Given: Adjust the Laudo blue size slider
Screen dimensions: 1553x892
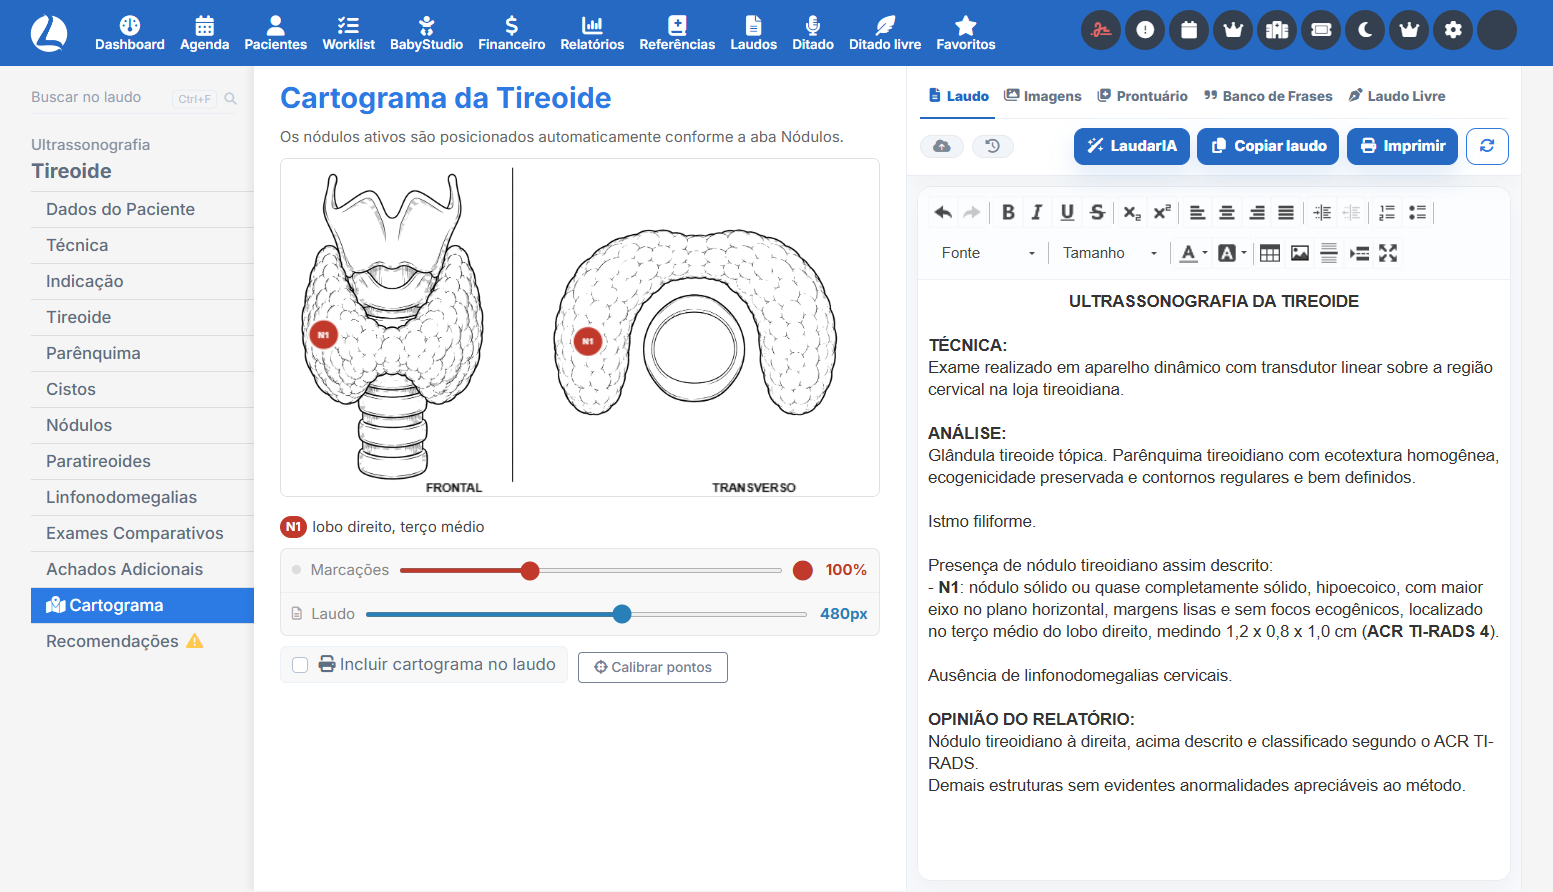Looking at the screenshot, I should coord(622,614).
